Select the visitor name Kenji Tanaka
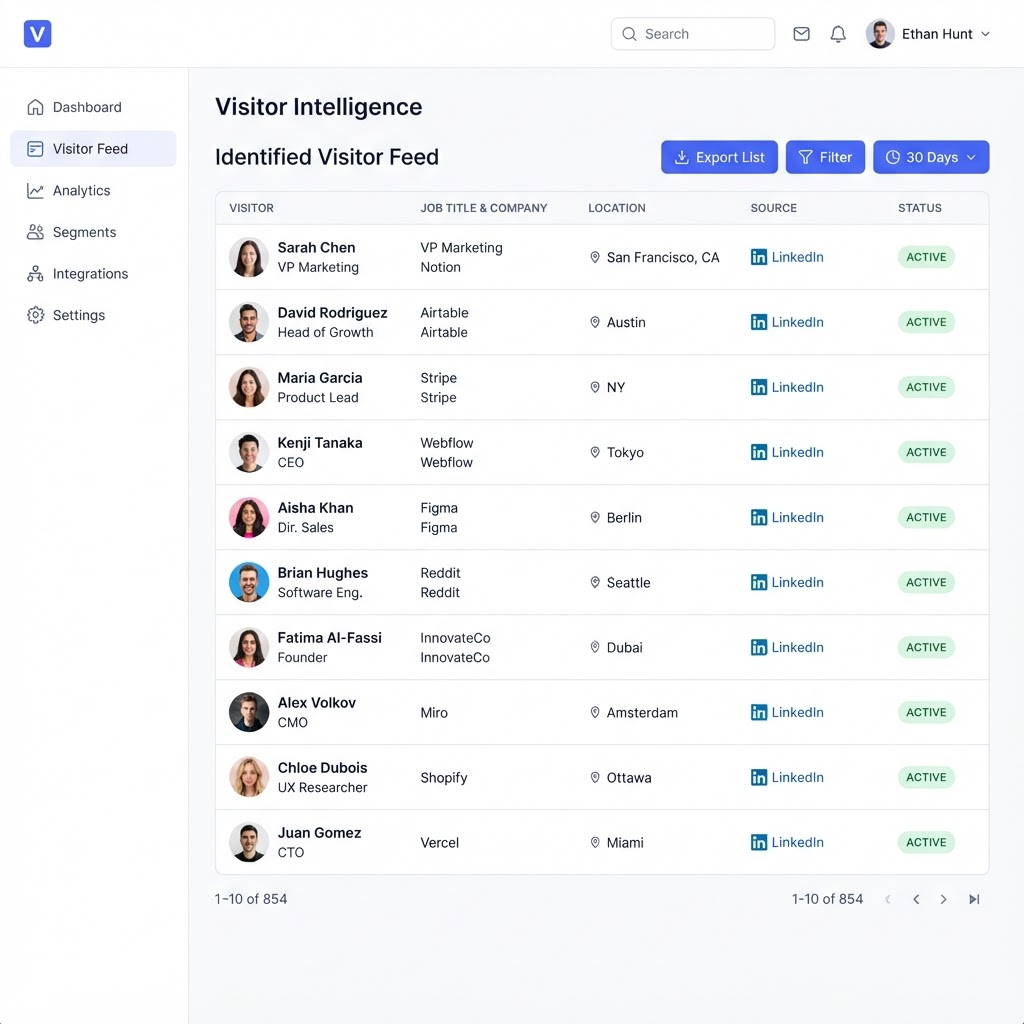This screenshot has height=1024, width=1024. pos(320,443)
